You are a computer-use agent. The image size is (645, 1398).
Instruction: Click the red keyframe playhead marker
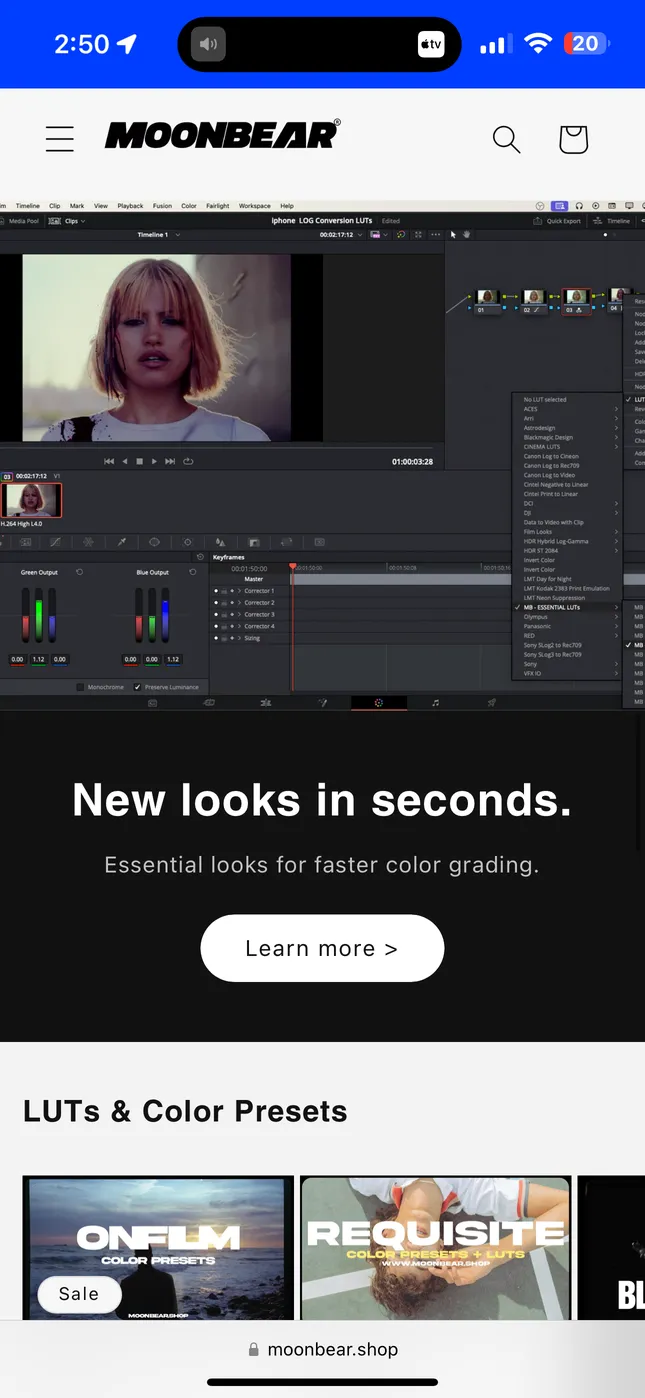tap(292, 567)
